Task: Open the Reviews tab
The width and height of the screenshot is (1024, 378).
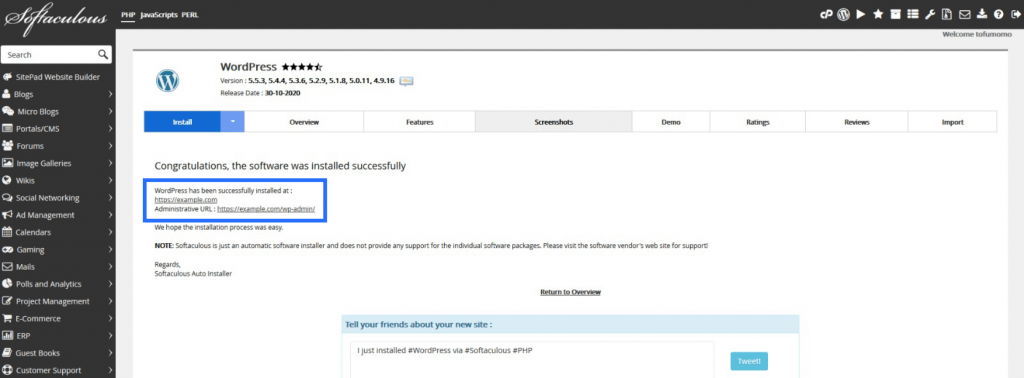Action: 856,122
